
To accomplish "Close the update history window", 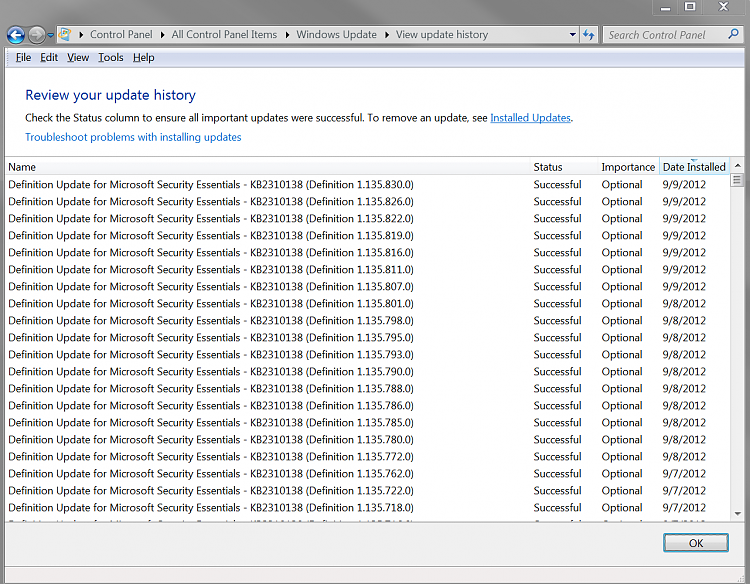I will click(x=723, y=7).
